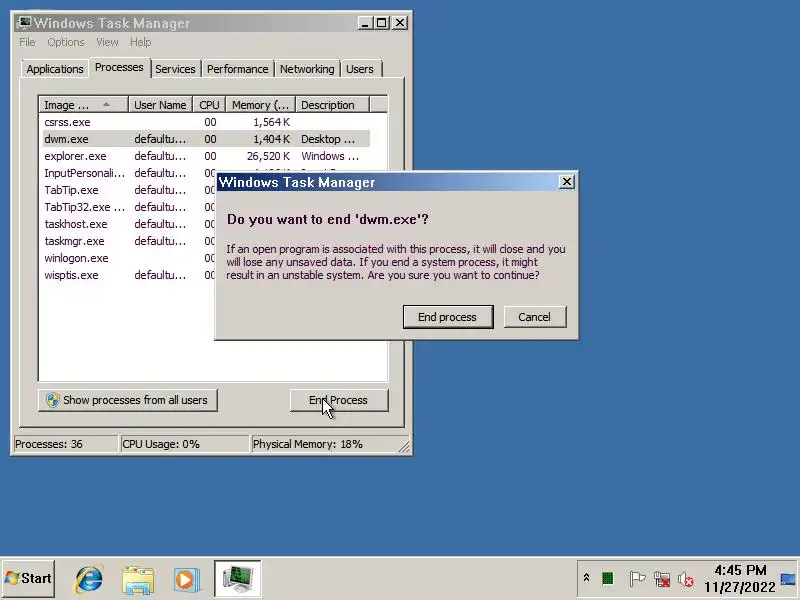This screenshot has height=600, width=800.
Task: Open the Help menu
Action: tap(140, 42)
